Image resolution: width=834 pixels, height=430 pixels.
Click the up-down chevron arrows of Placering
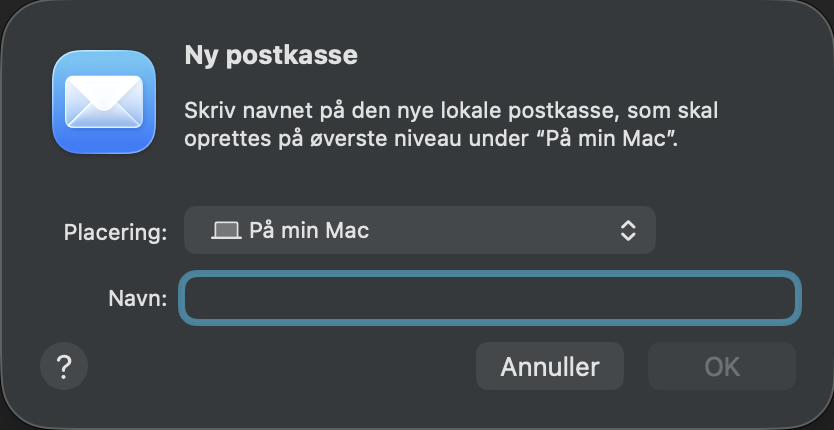pos(628,231)
